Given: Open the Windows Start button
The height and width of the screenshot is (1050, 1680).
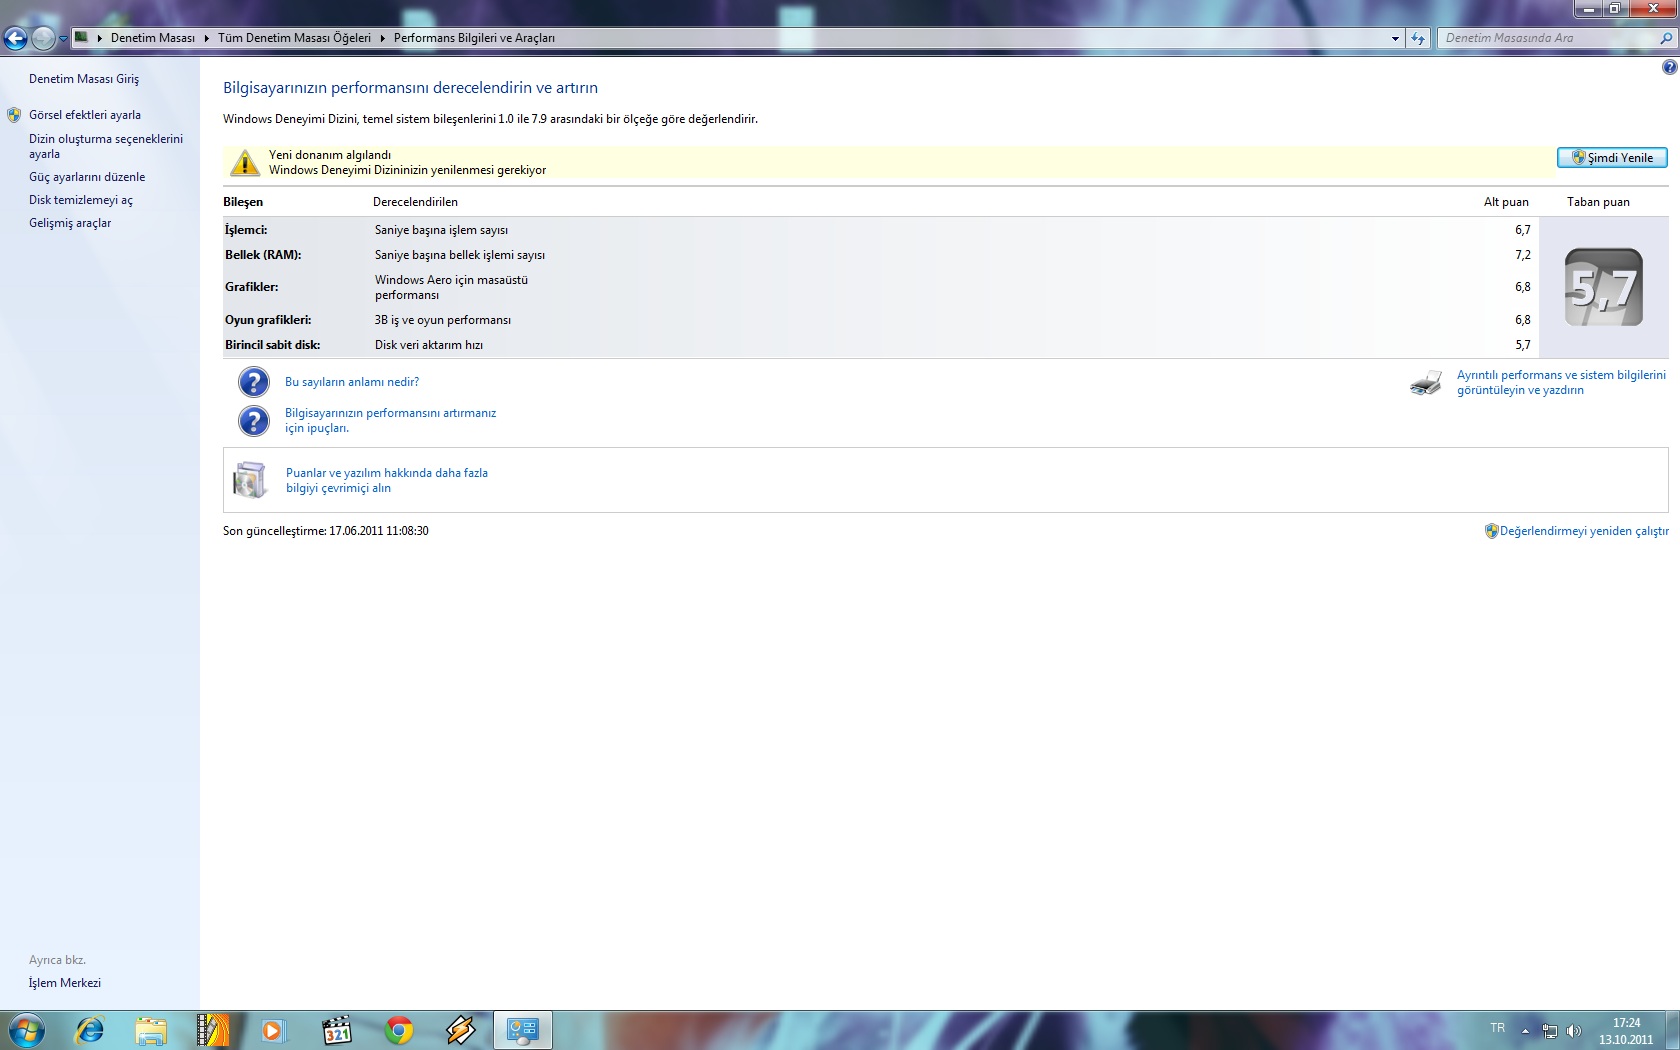Looking at the screenshot, I should (26, 1030).
